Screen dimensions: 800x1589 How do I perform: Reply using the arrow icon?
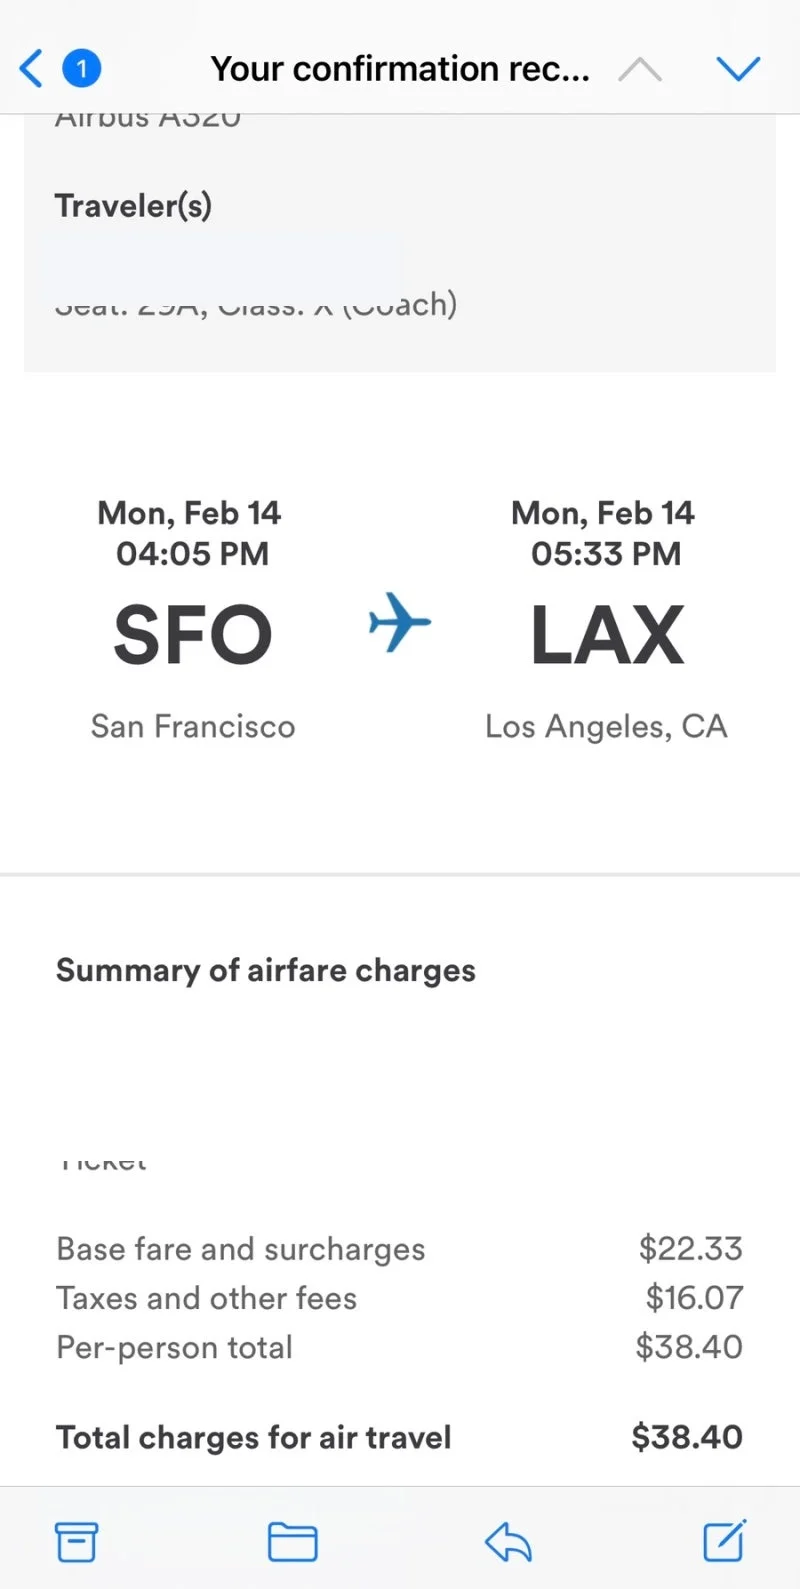pyautogui.click(x=508, y=1541)
